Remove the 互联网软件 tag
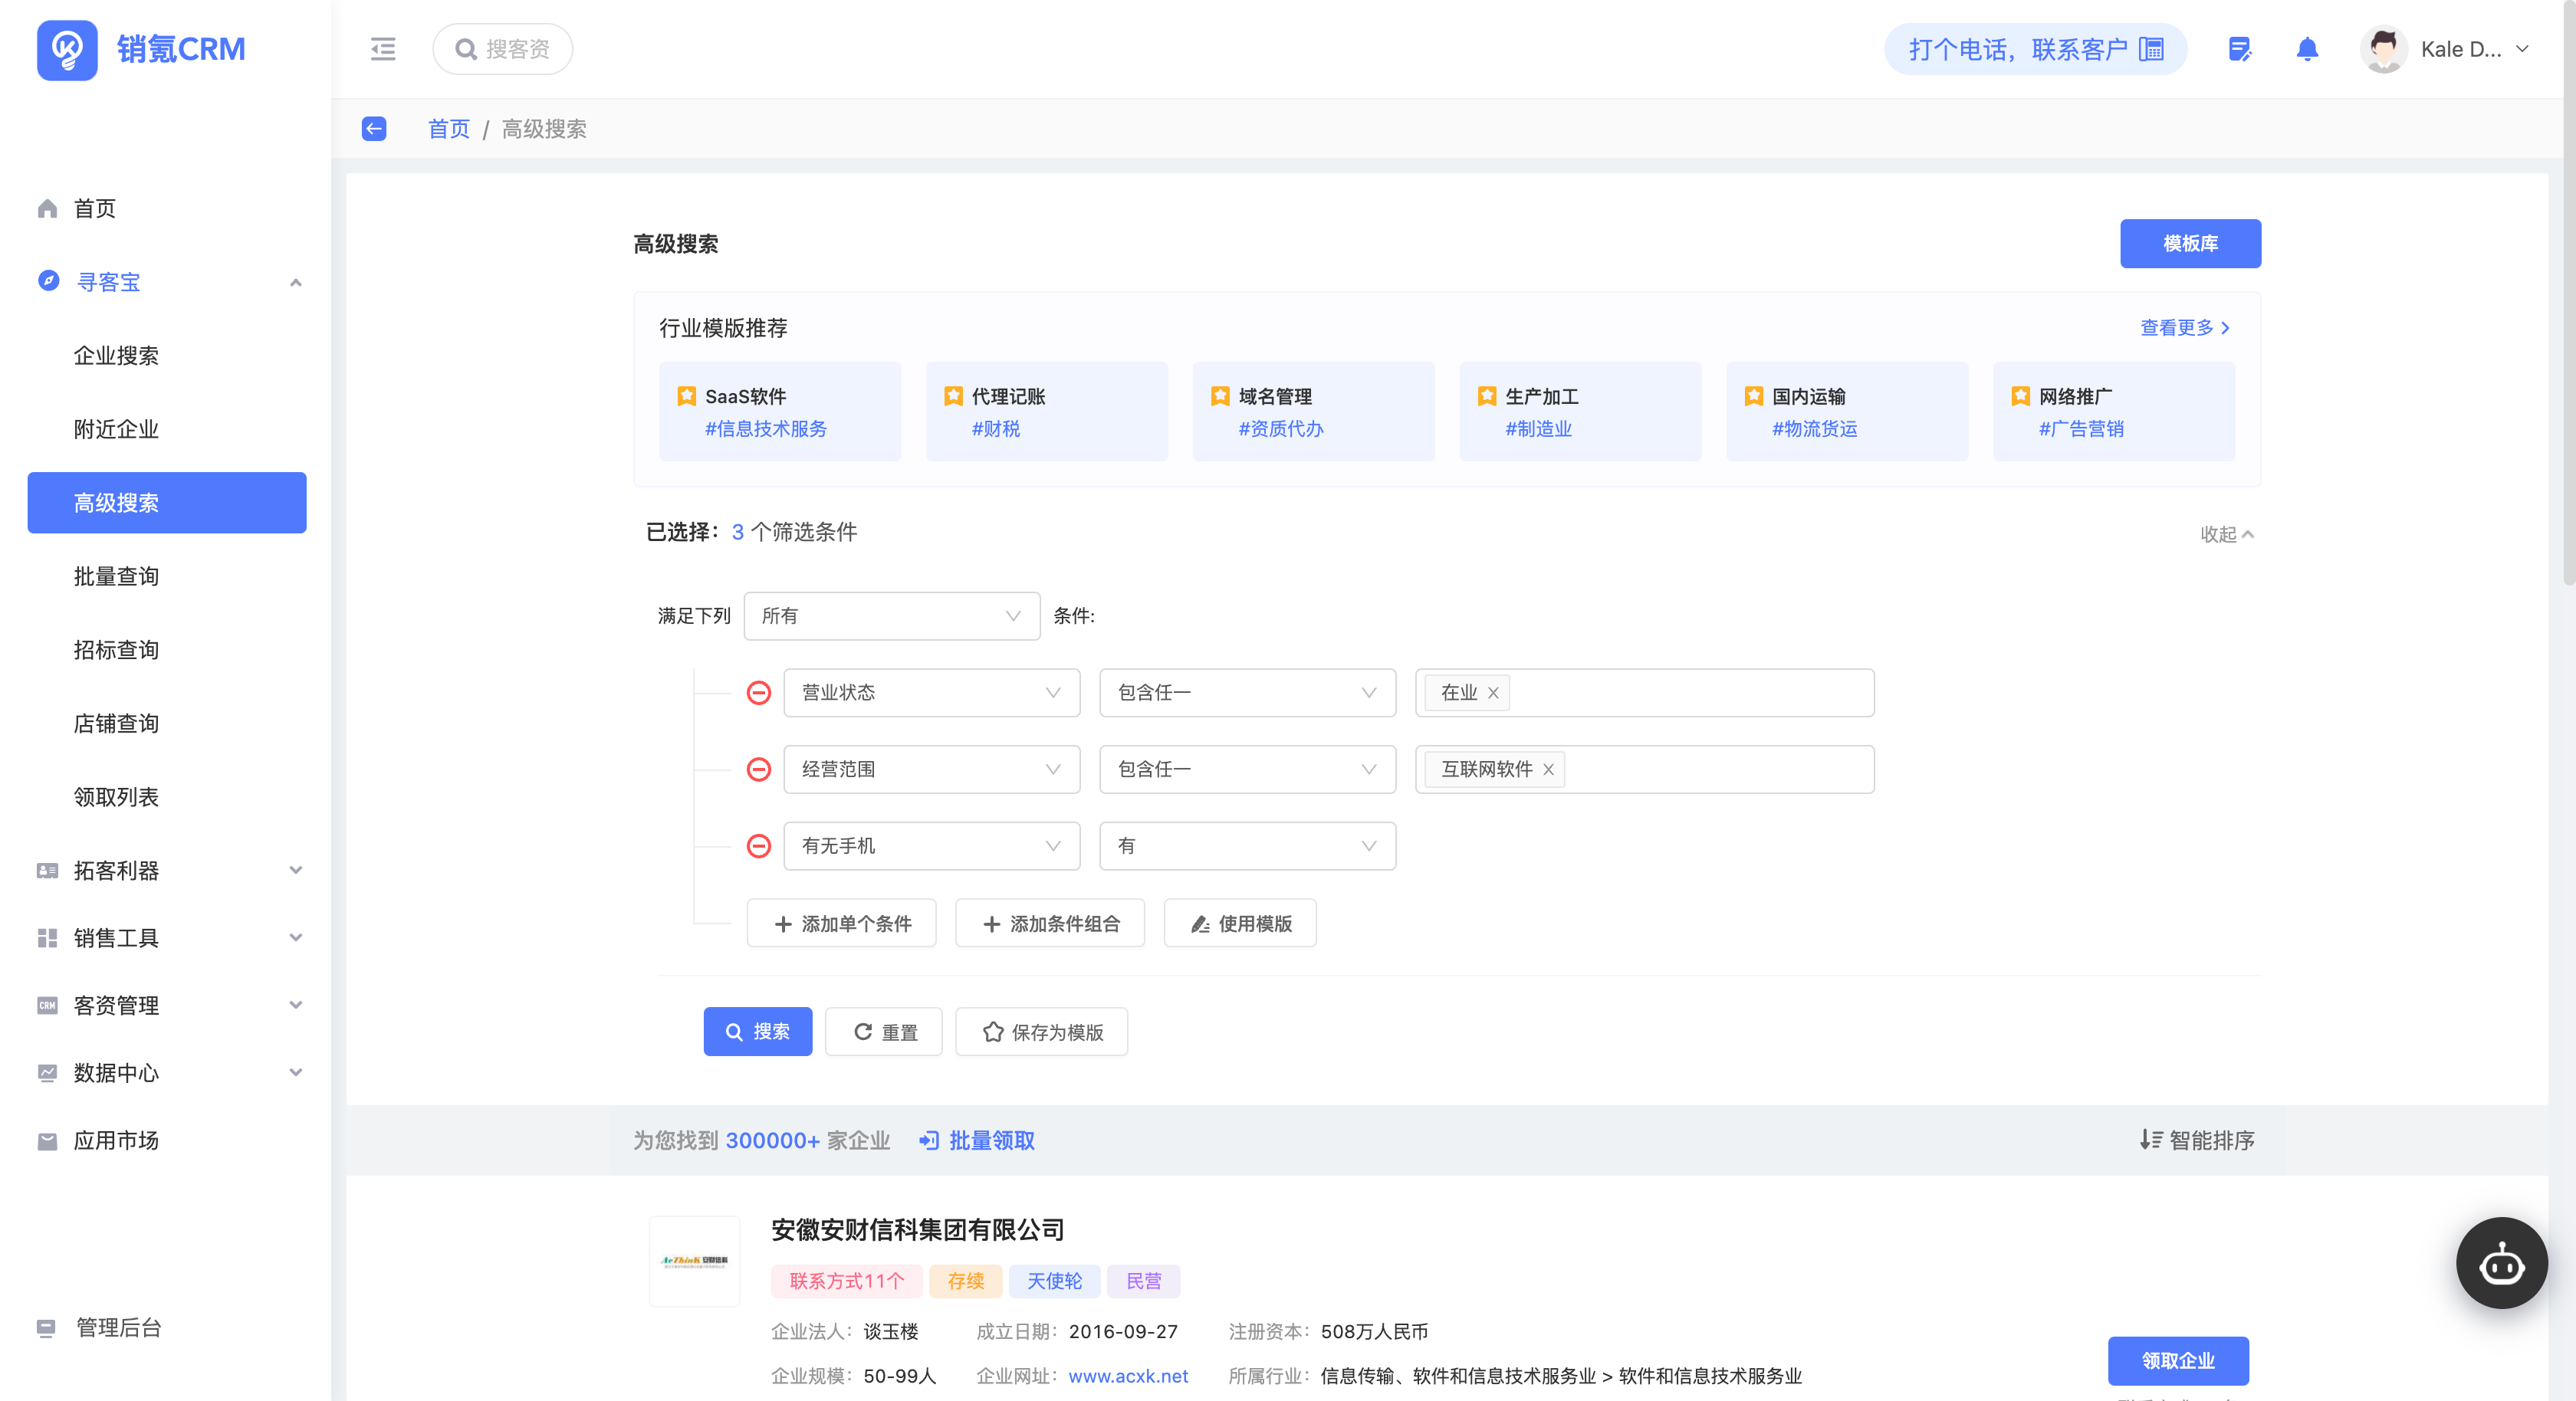The width and height of the screenshot is (2576, 1401). coord(1548,770)
